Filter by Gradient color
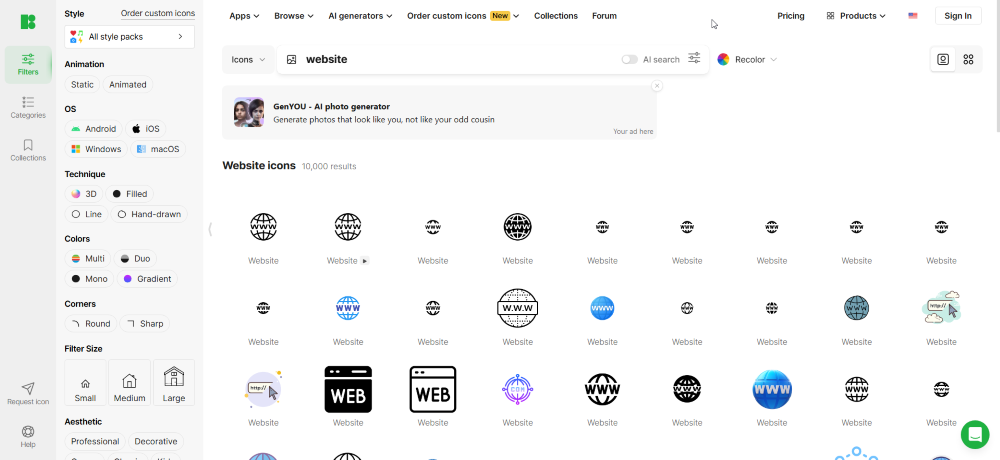The width and height of the screenshot is (1000, 460). pyautogui.click(x=147, y=279)
